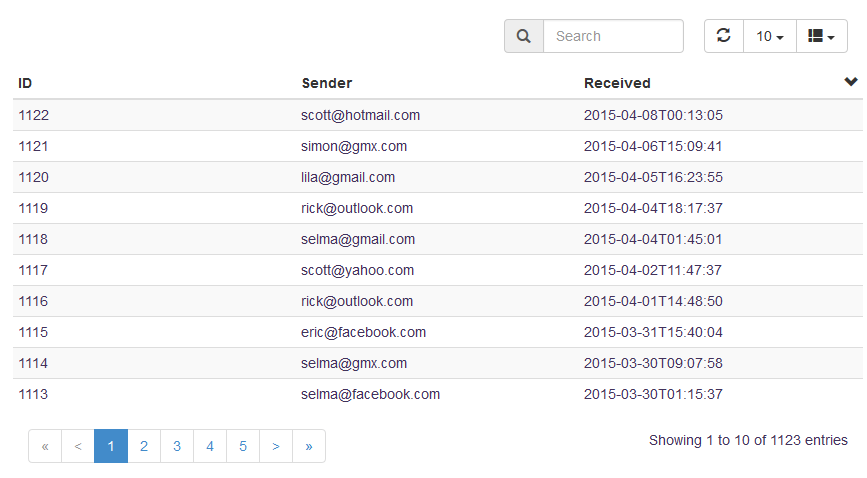Jump to first page with « icon

tap(45, 446)
